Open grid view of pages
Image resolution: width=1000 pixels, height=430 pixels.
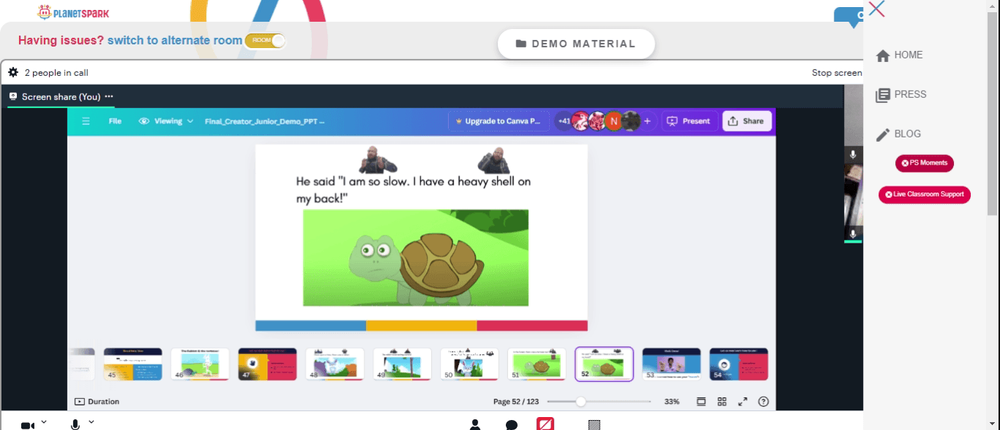(722, 402)
